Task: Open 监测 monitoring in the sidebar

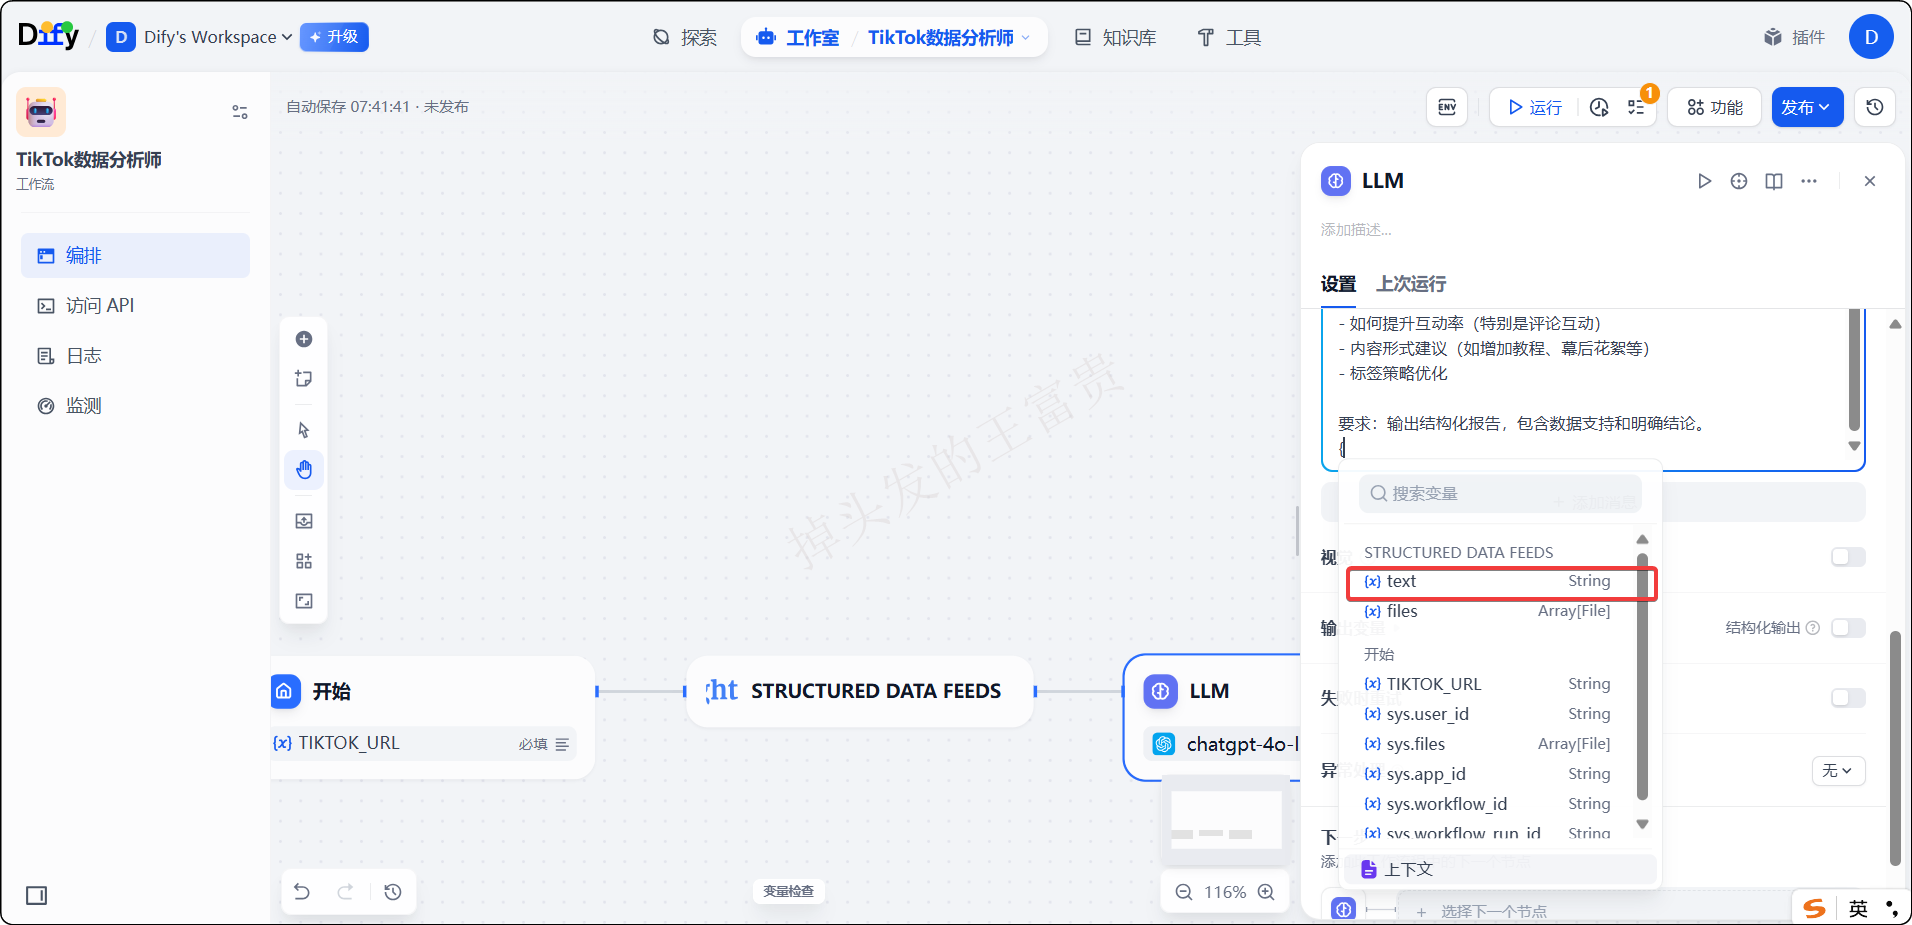Action: (x=135, y=406)
